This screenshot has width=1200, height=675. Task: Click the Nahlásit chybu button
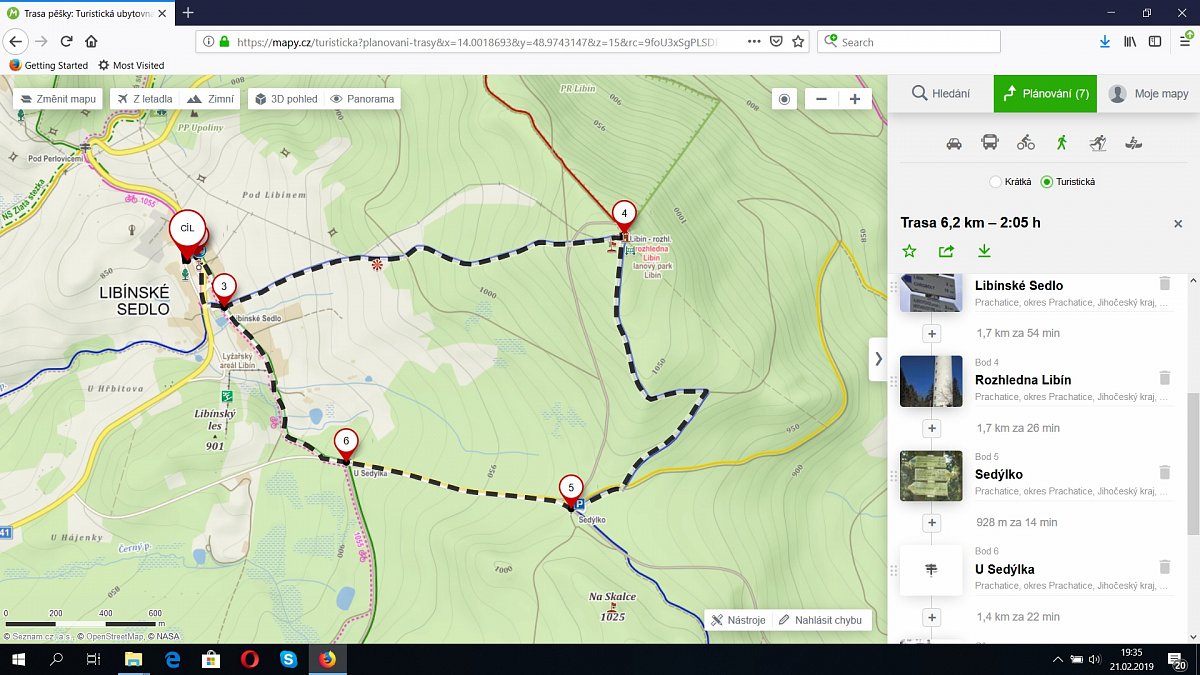pyautogui.click(x=820, y=620)
